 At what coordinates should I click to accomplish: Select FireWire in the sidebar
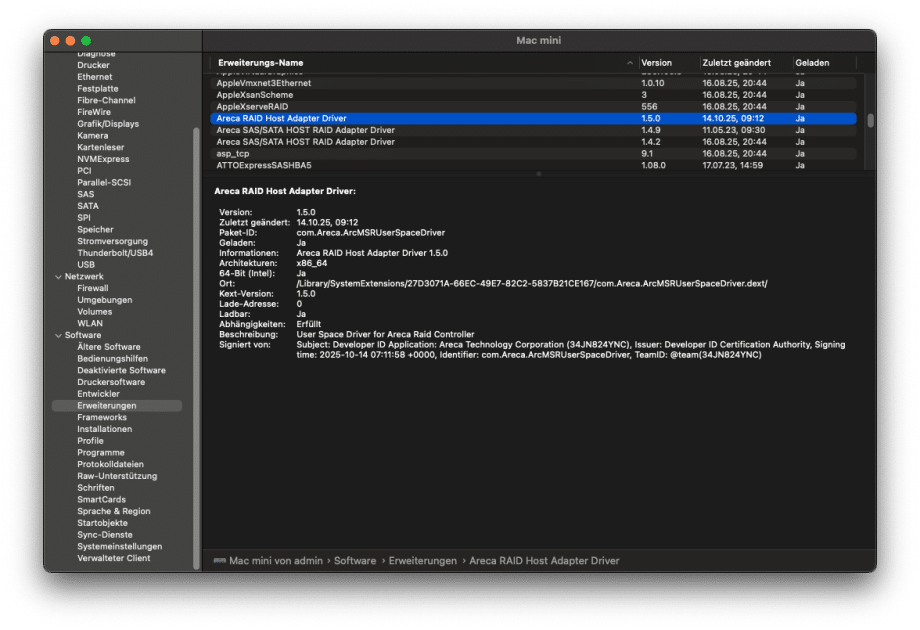[x=94, y=112]
